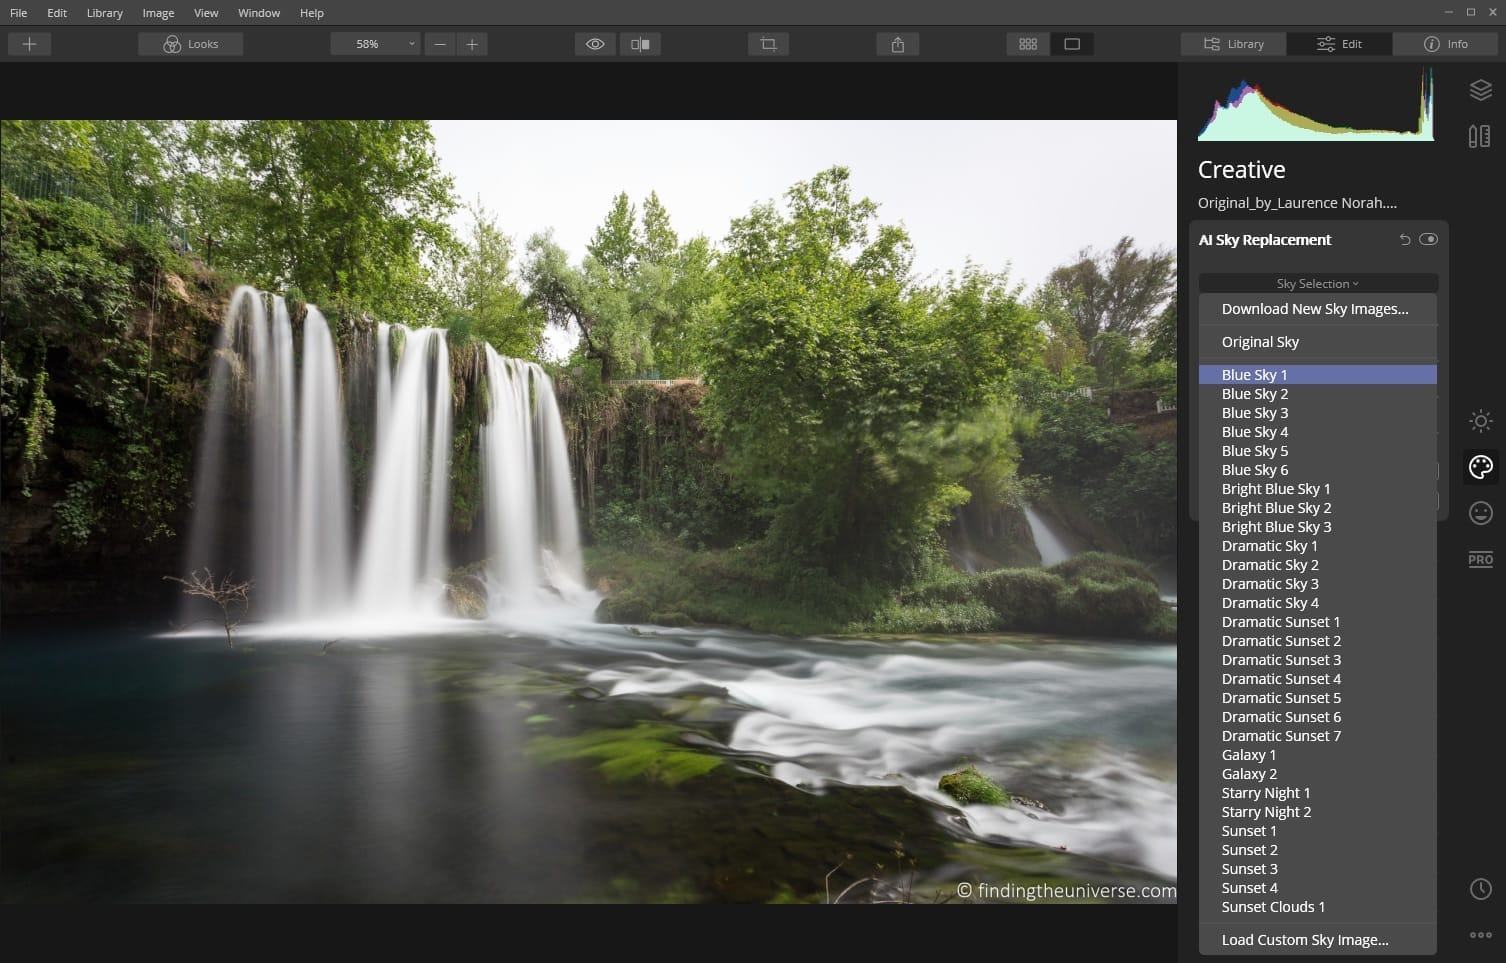Collapse the Sky Selection dropdown
The width and height of the screenshot is (1506, 963).
click(1317, 284)
